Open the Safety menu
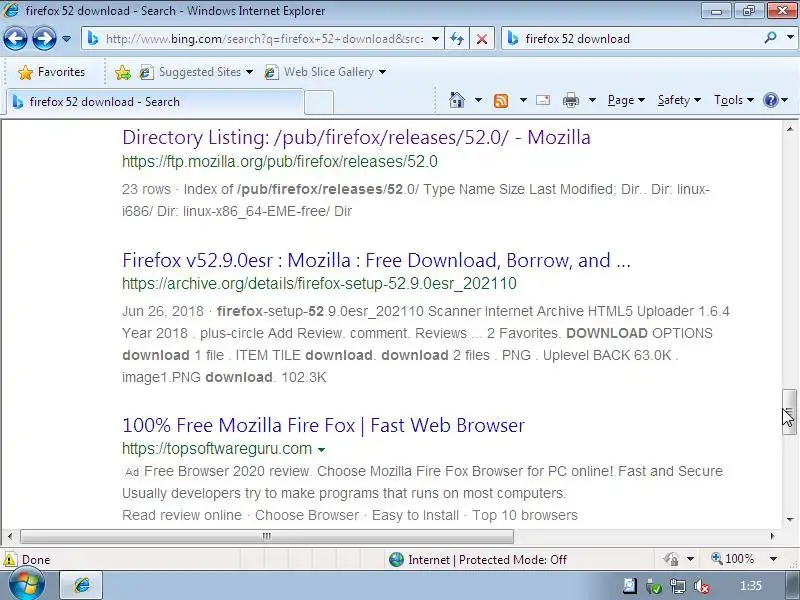The width and height of the screenshot is (800, 600). (x=679, y=100)
